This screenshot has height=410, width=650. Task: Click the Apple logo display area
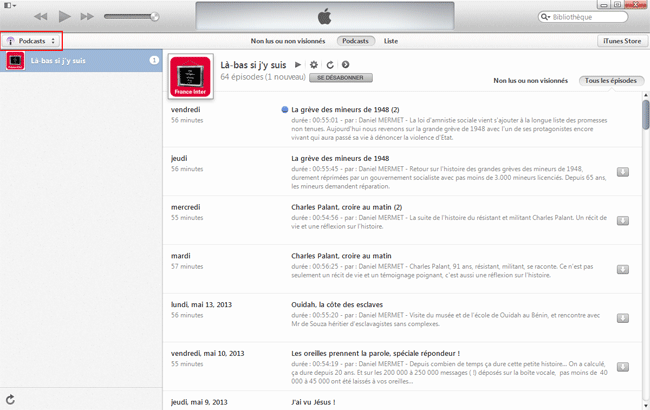click(x=325, y=17)
